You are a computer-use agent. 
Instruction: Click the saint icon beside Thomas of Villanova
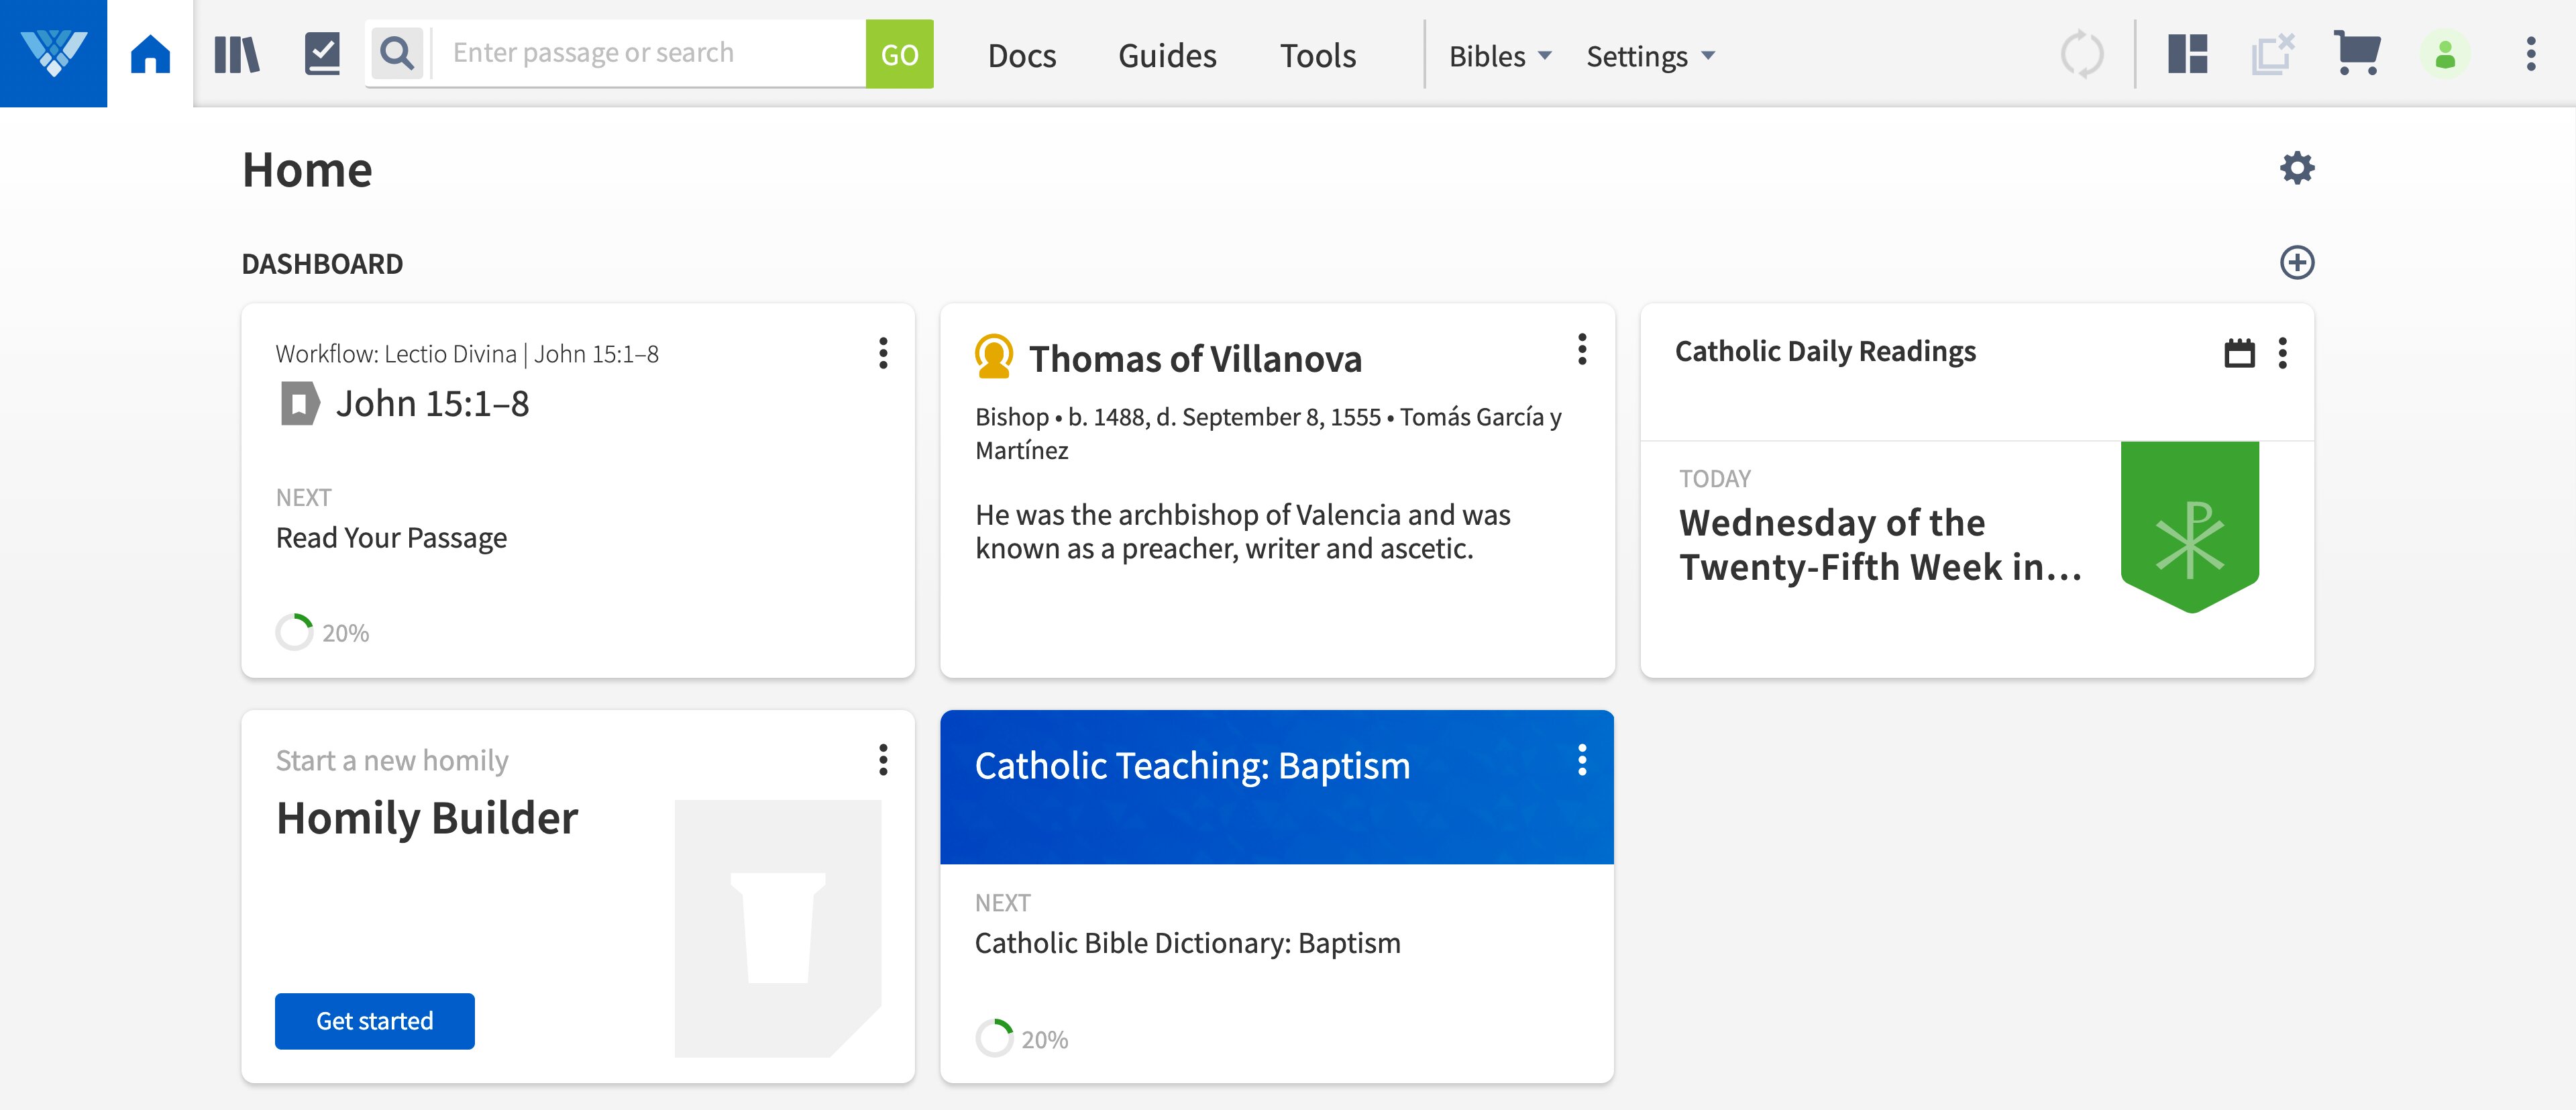click(x=994, y=357)
